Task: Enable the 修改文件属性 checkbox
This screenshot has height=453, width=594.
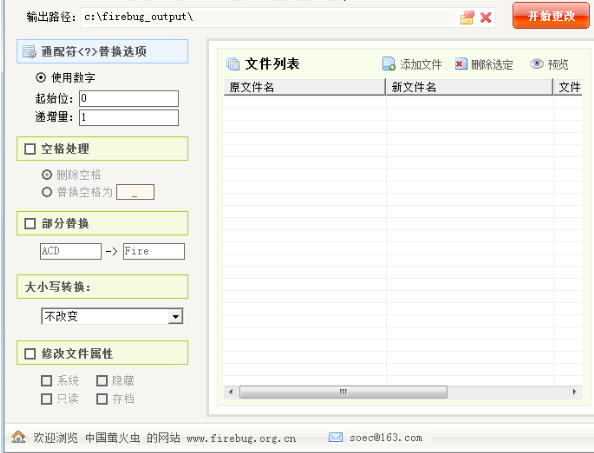Action: click(x=30, y=354)
